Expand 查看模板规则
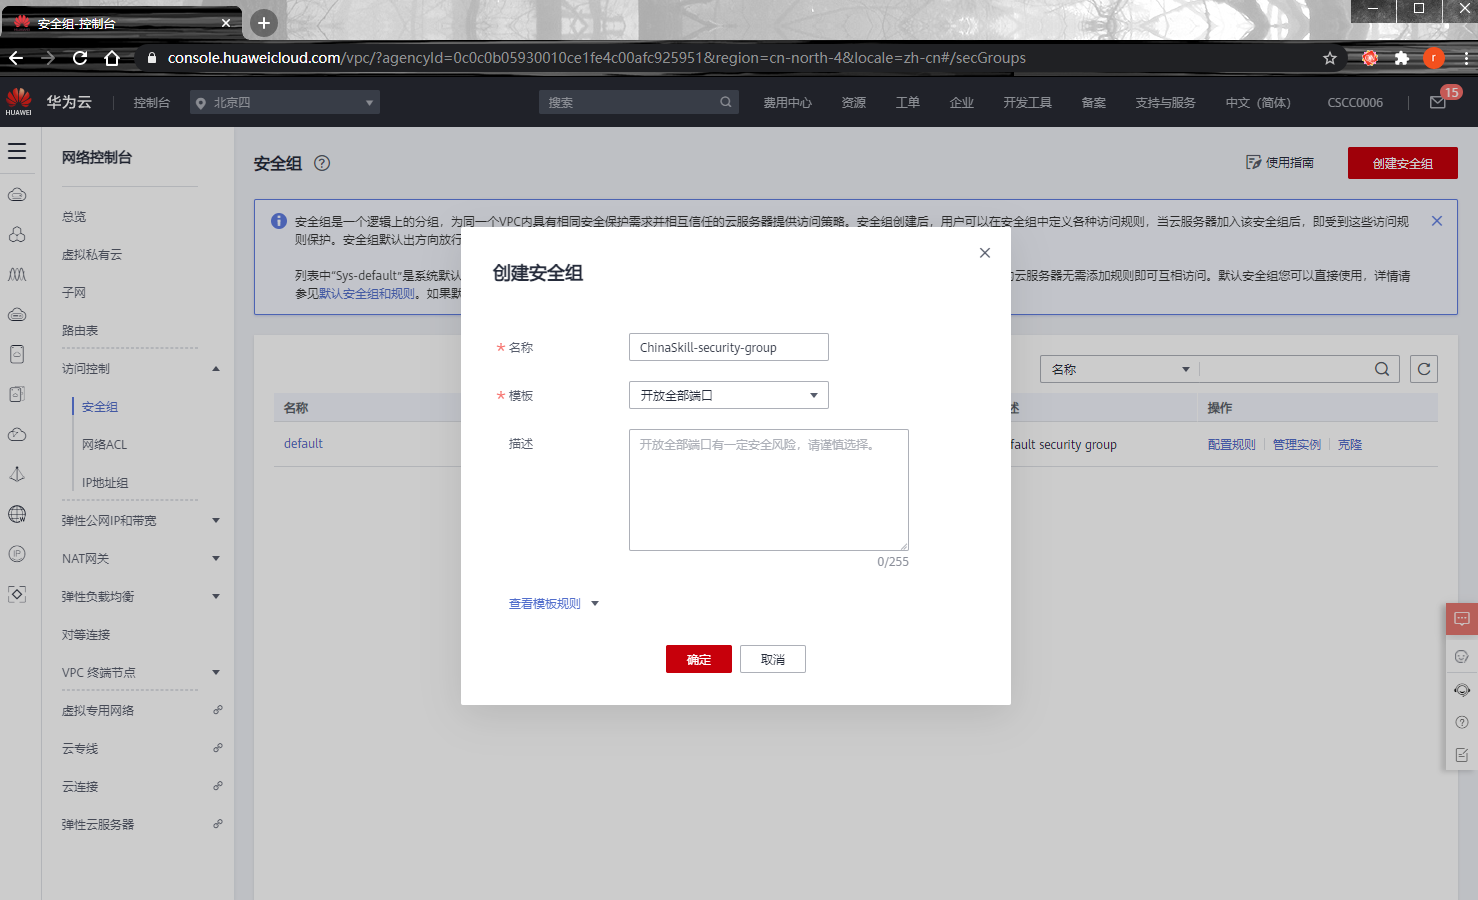This screenshot has width=1478, height=900. pyautogui.click(x=553, y=604)
